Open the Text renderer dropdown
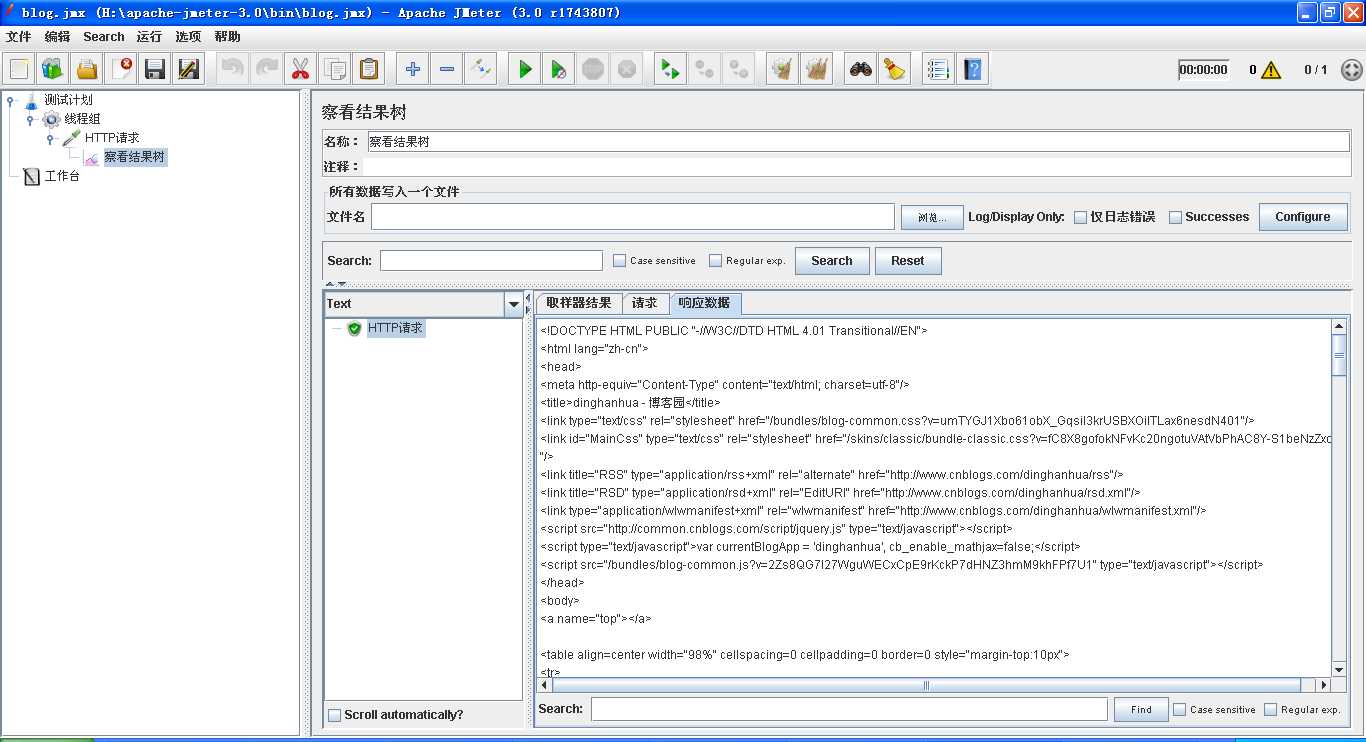 coord(514,304)
